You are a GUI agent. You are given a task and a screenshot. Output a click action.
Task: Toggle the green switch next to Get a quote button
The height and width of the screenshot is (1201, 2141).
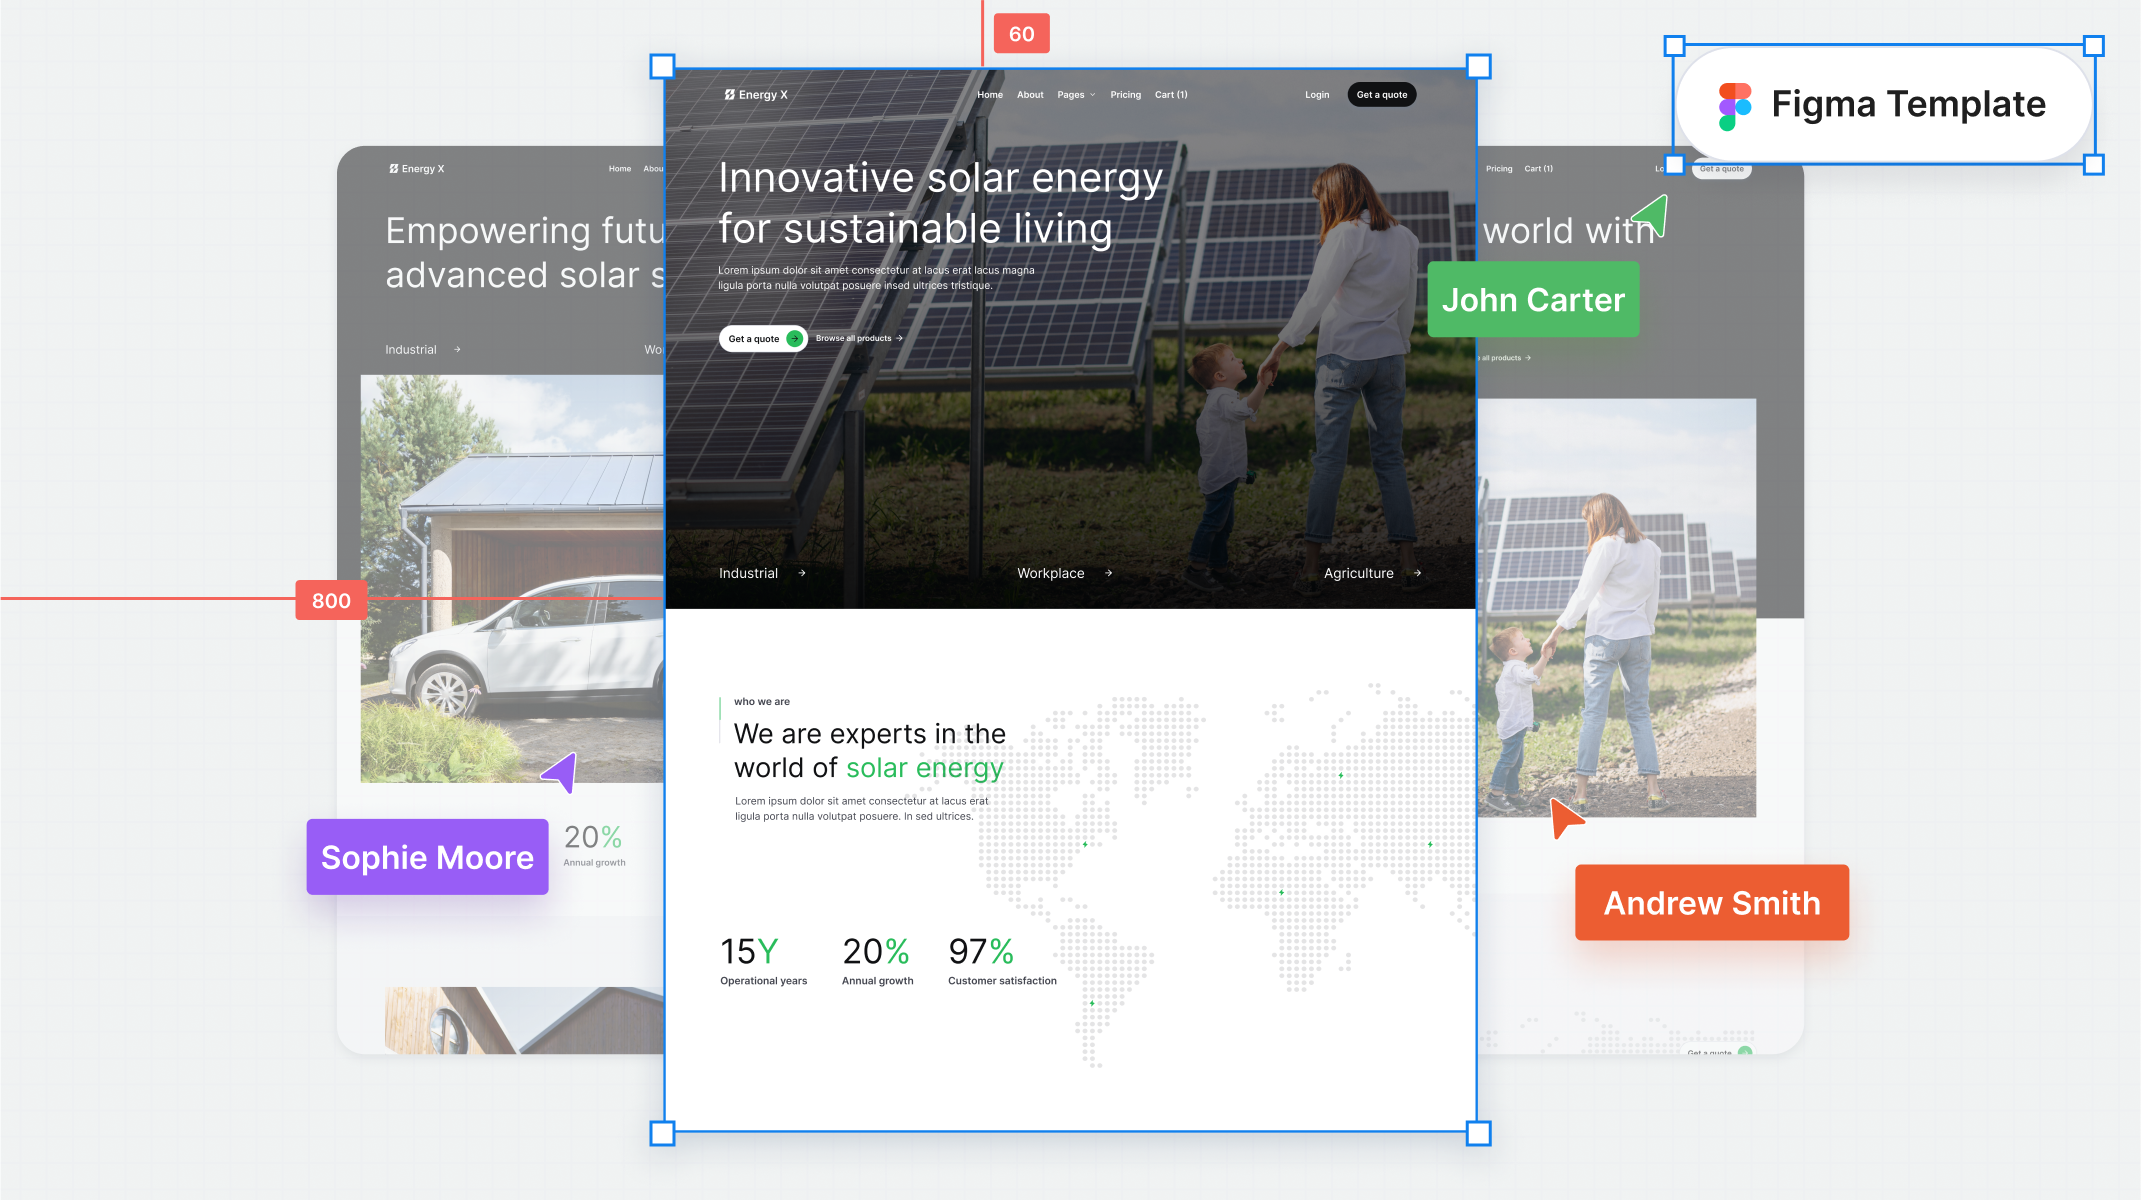pos(794,338)
